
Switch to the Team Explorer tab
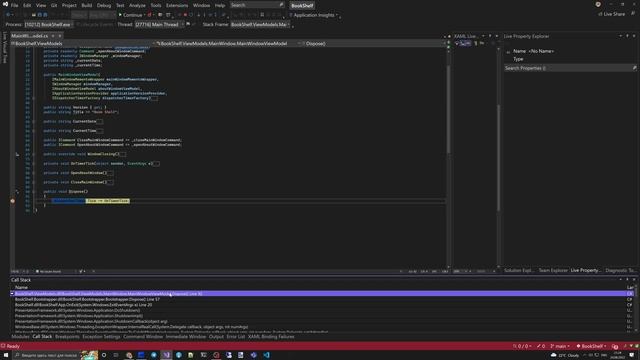[x=553, y=270]
